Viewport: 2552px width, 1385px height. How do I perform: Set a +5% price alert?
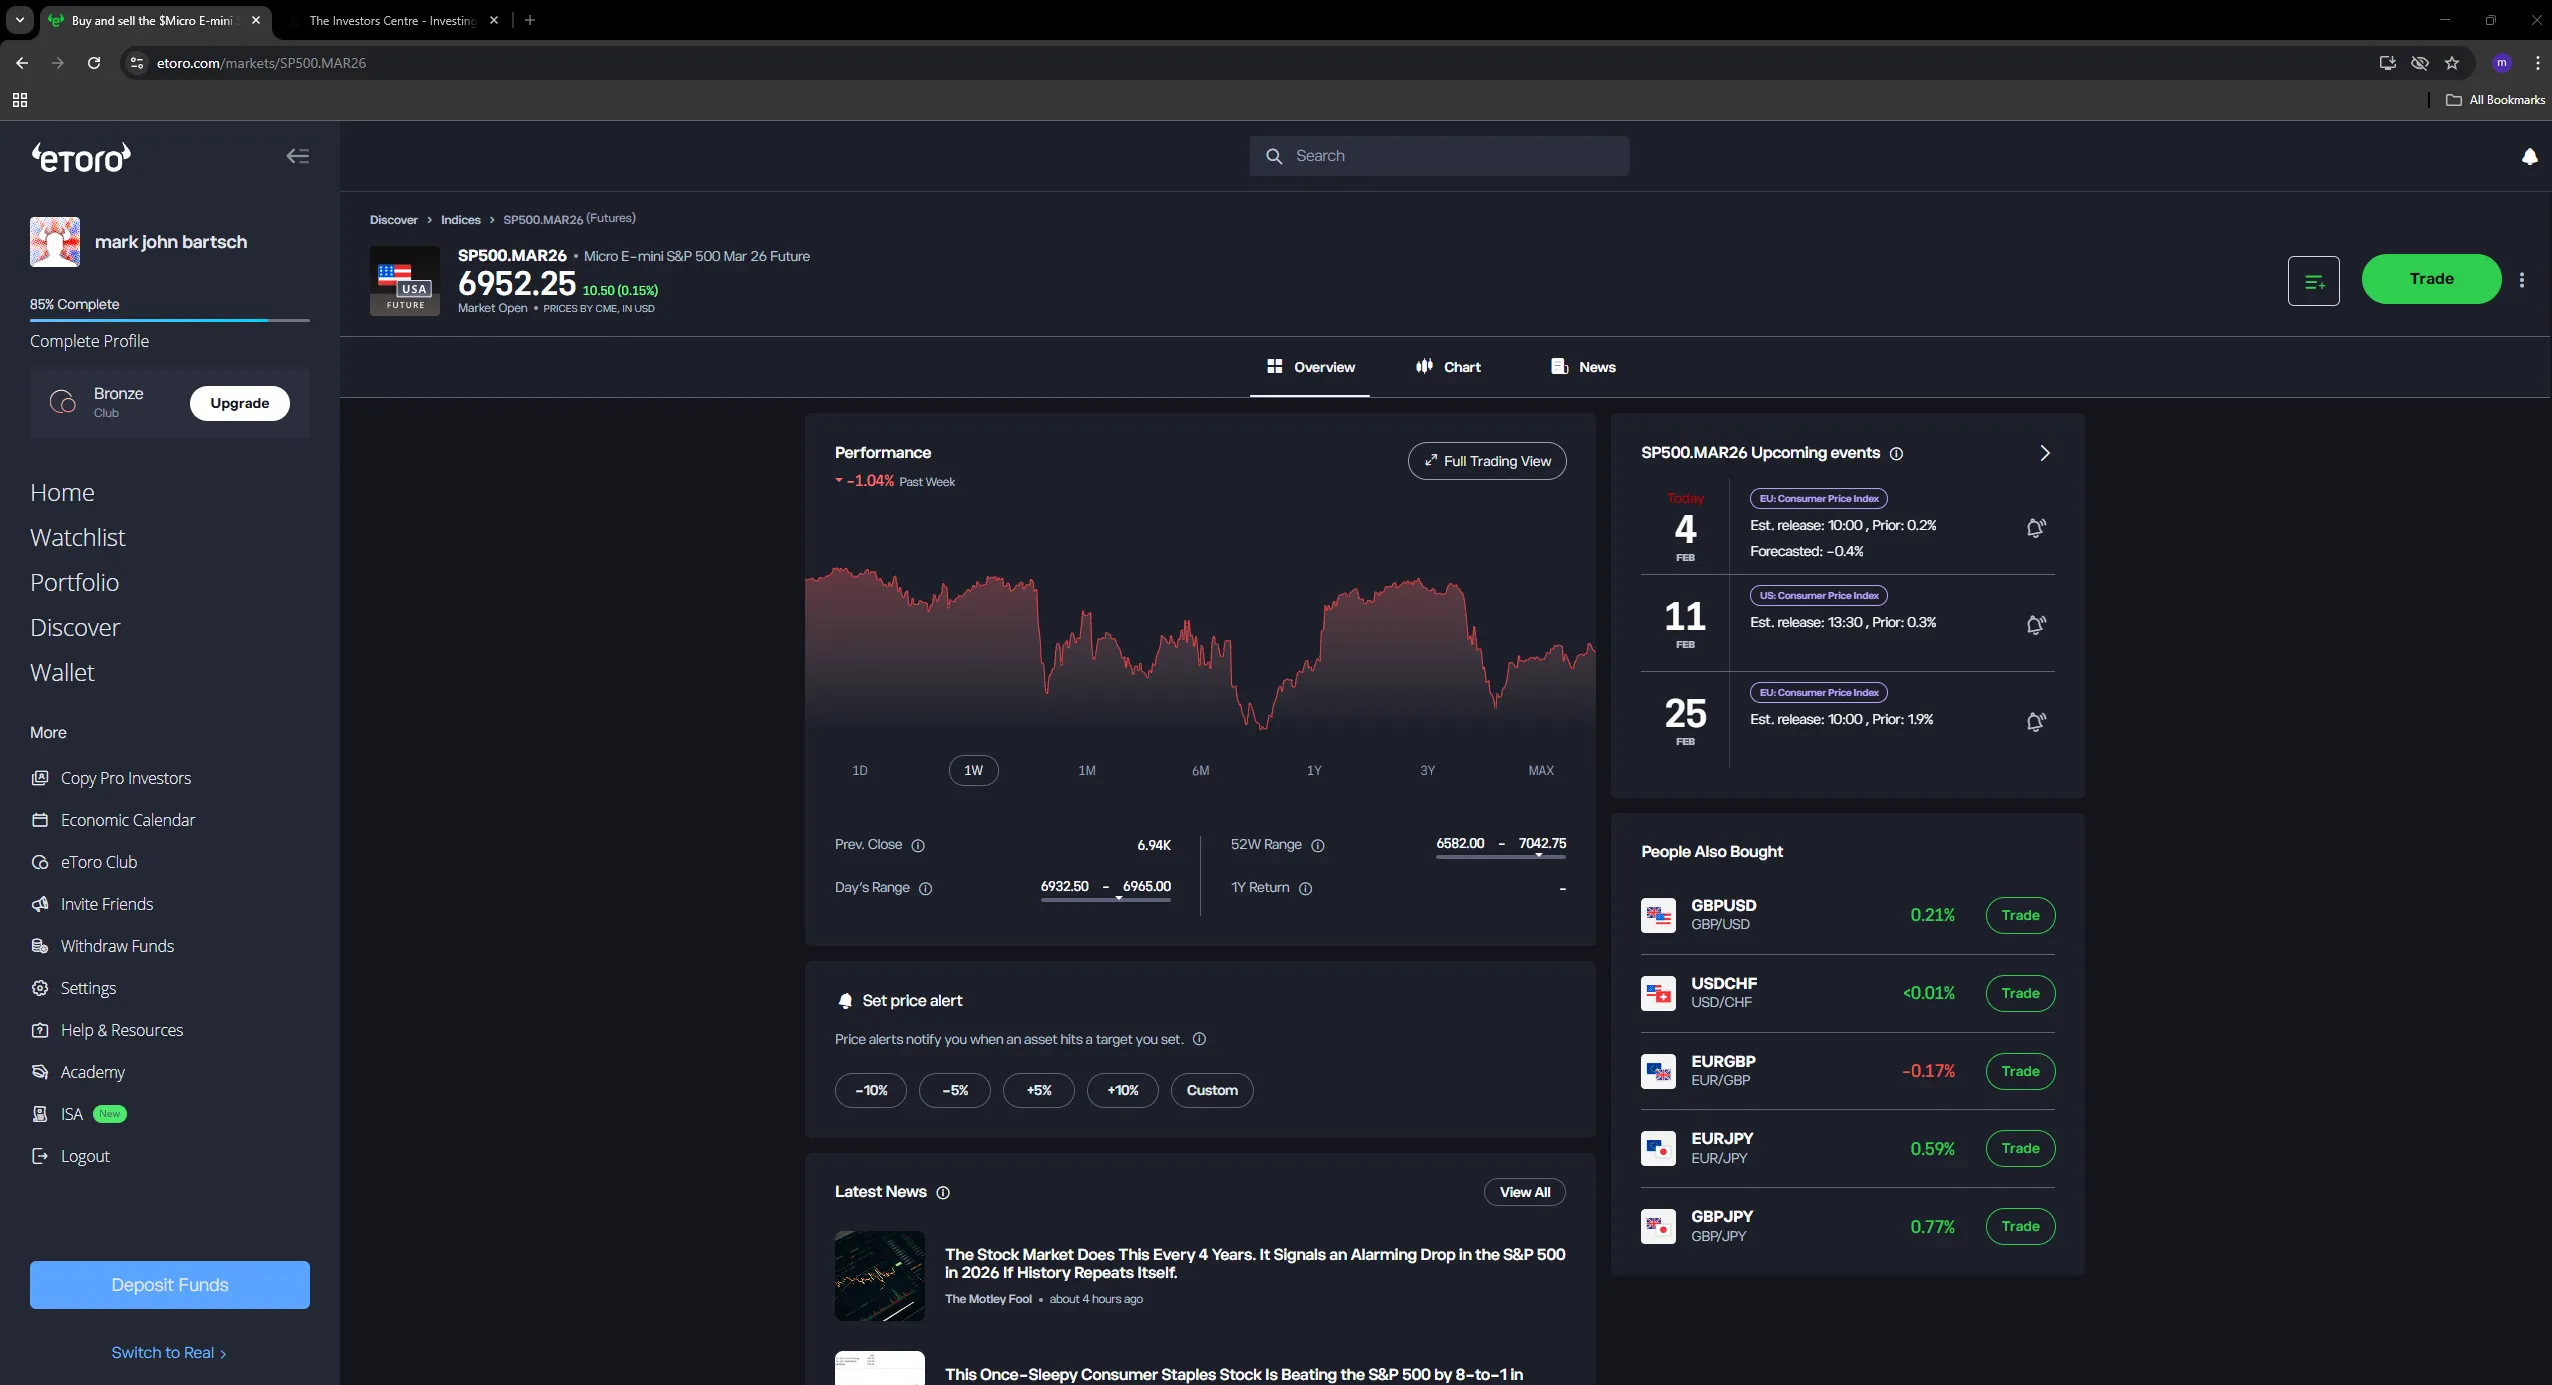[1038, 1090]
